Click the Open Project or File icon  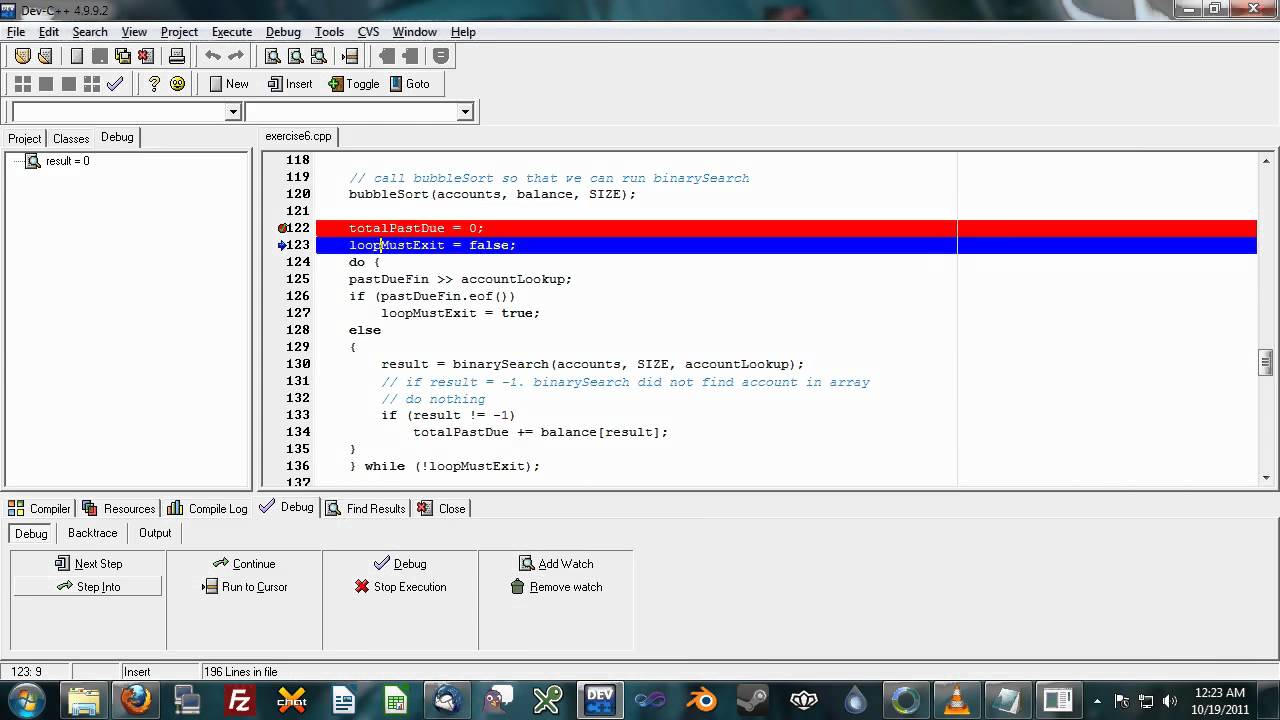pyautogui.click(x=45, y=56)
